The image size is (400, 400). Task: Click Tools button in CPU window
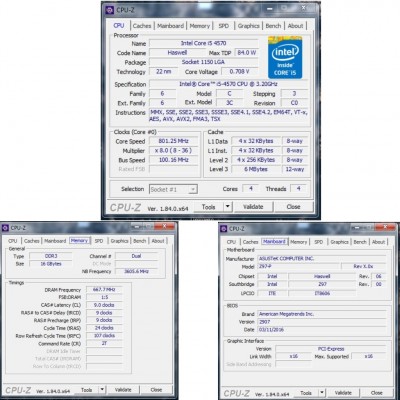(x=209, y=207)
